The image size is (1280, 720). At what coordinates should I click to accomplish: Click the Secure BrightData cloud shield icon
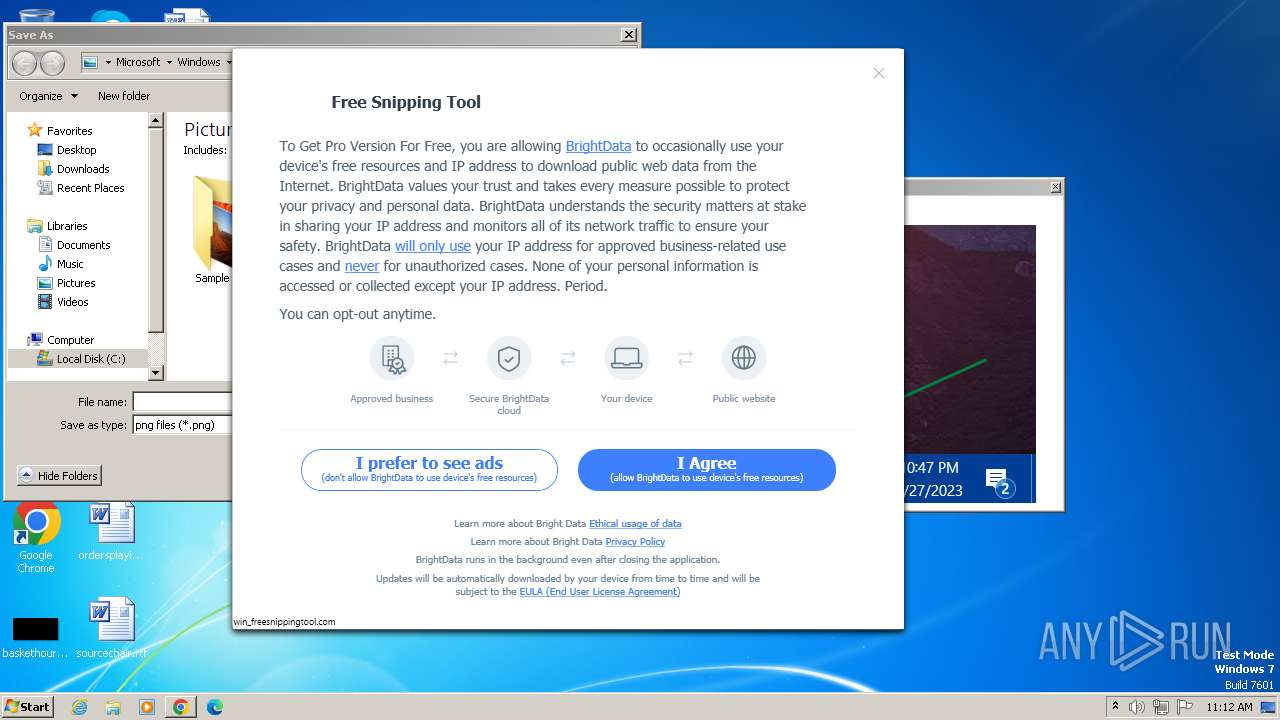point(509,358)
